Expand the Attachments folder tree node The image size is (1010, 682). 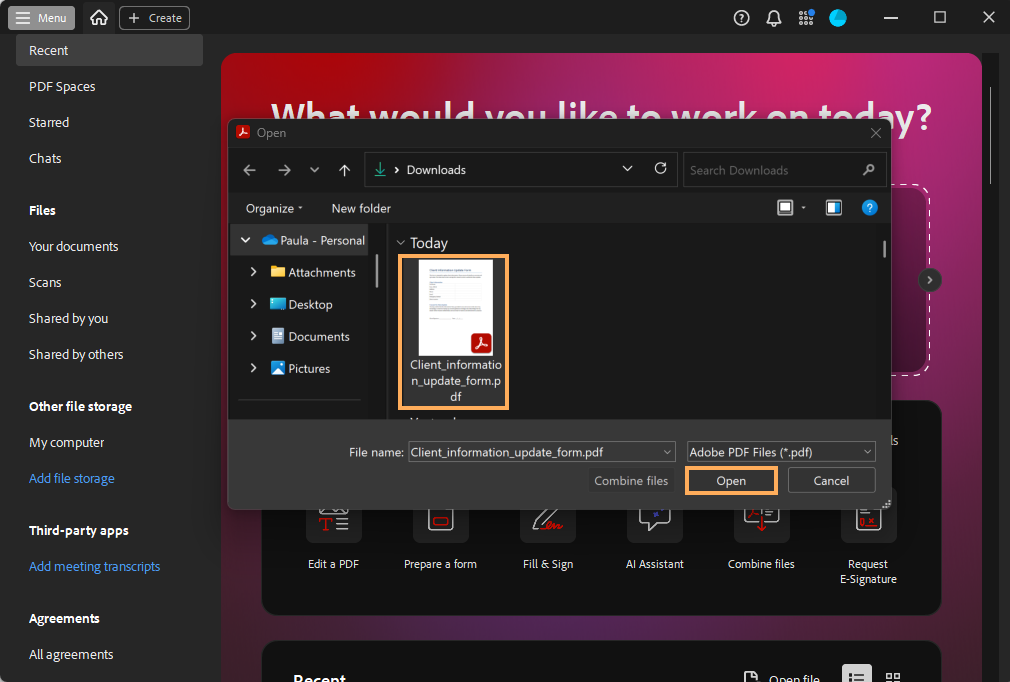click(253, 272)
